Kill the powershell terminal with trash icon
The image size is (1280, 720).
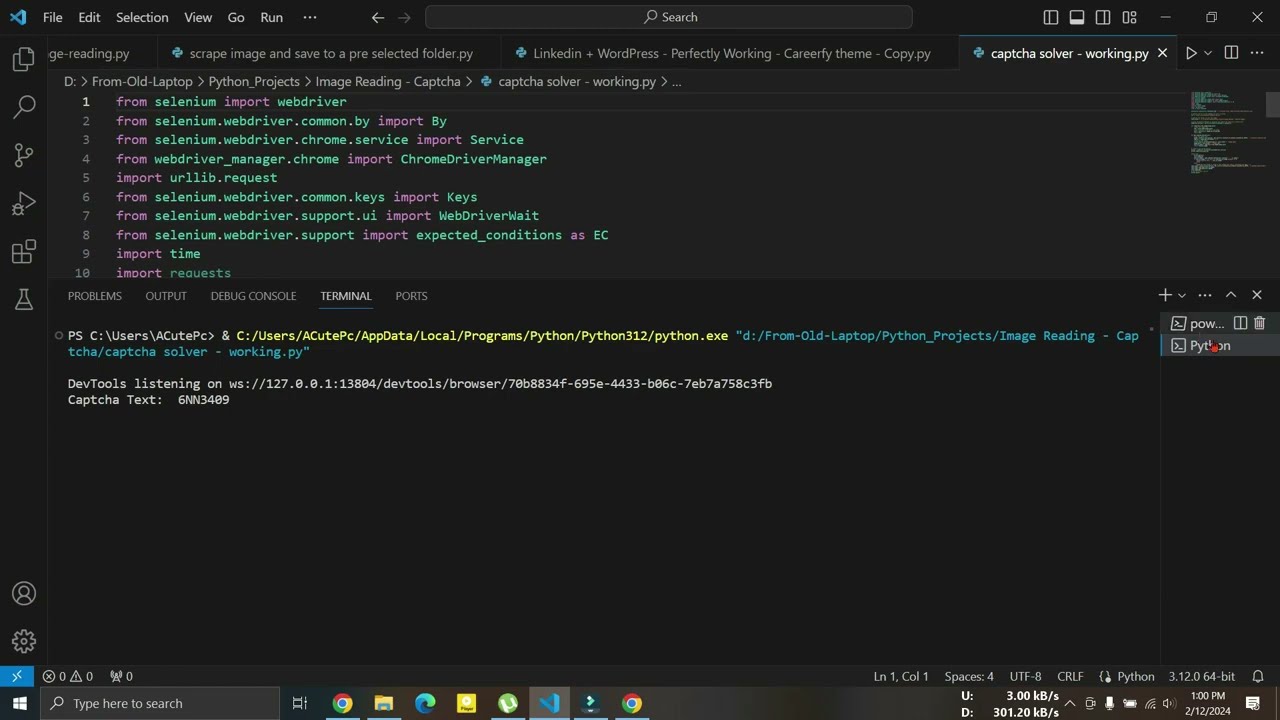(1260, 323)
